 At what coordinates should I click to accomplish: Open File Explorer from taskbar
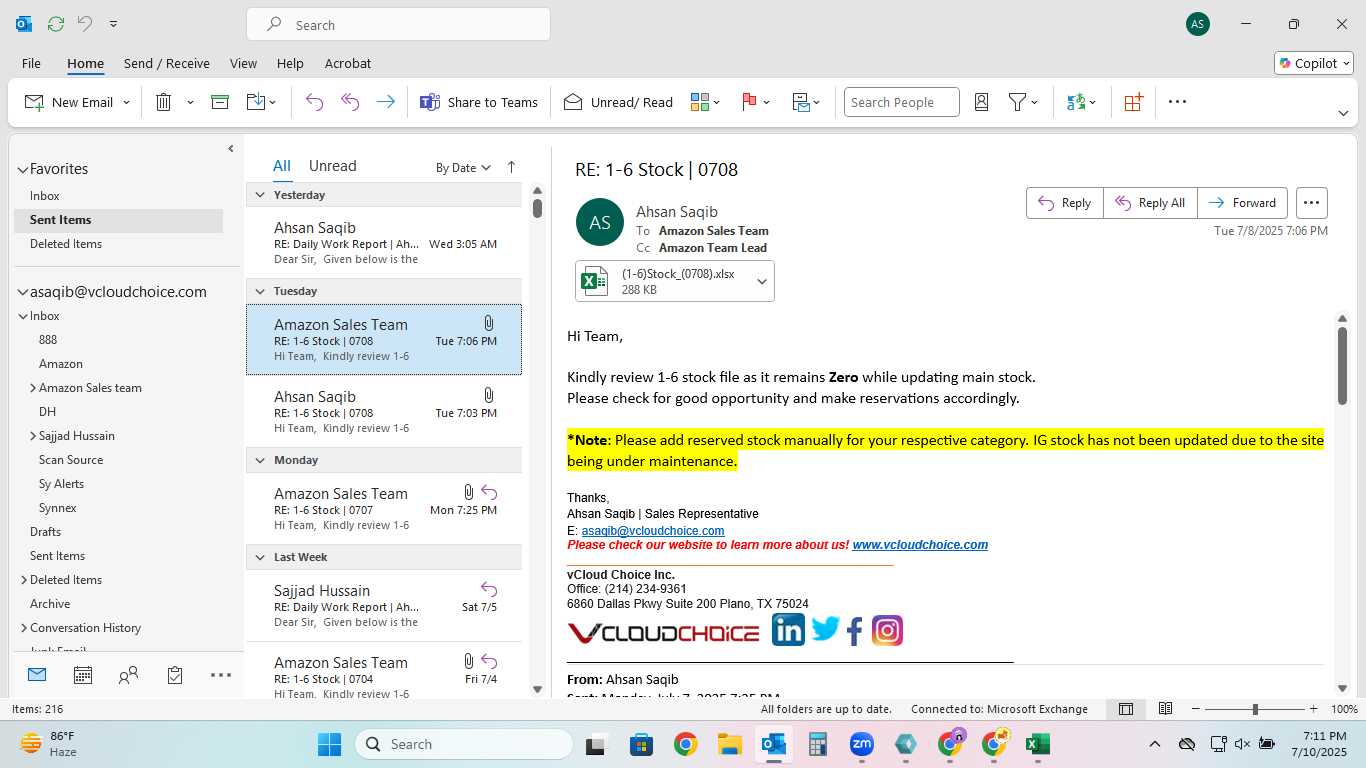(729, 744)
